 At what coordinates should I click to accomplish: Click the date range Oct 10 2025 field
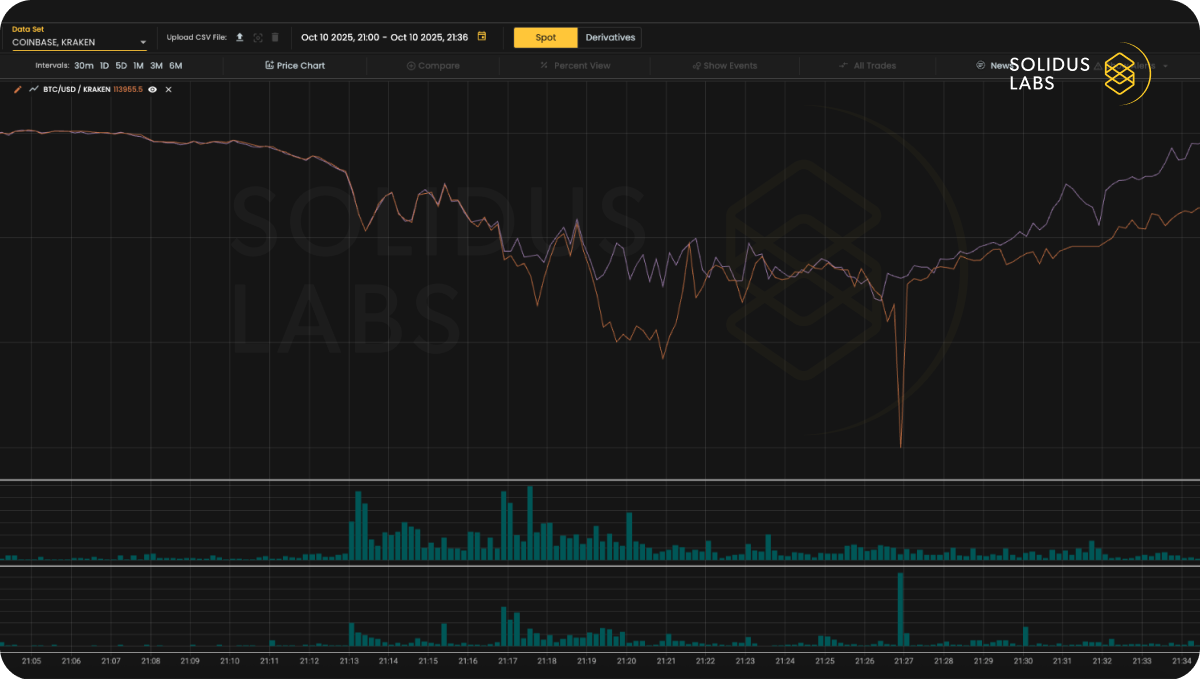tap(384, 37)
